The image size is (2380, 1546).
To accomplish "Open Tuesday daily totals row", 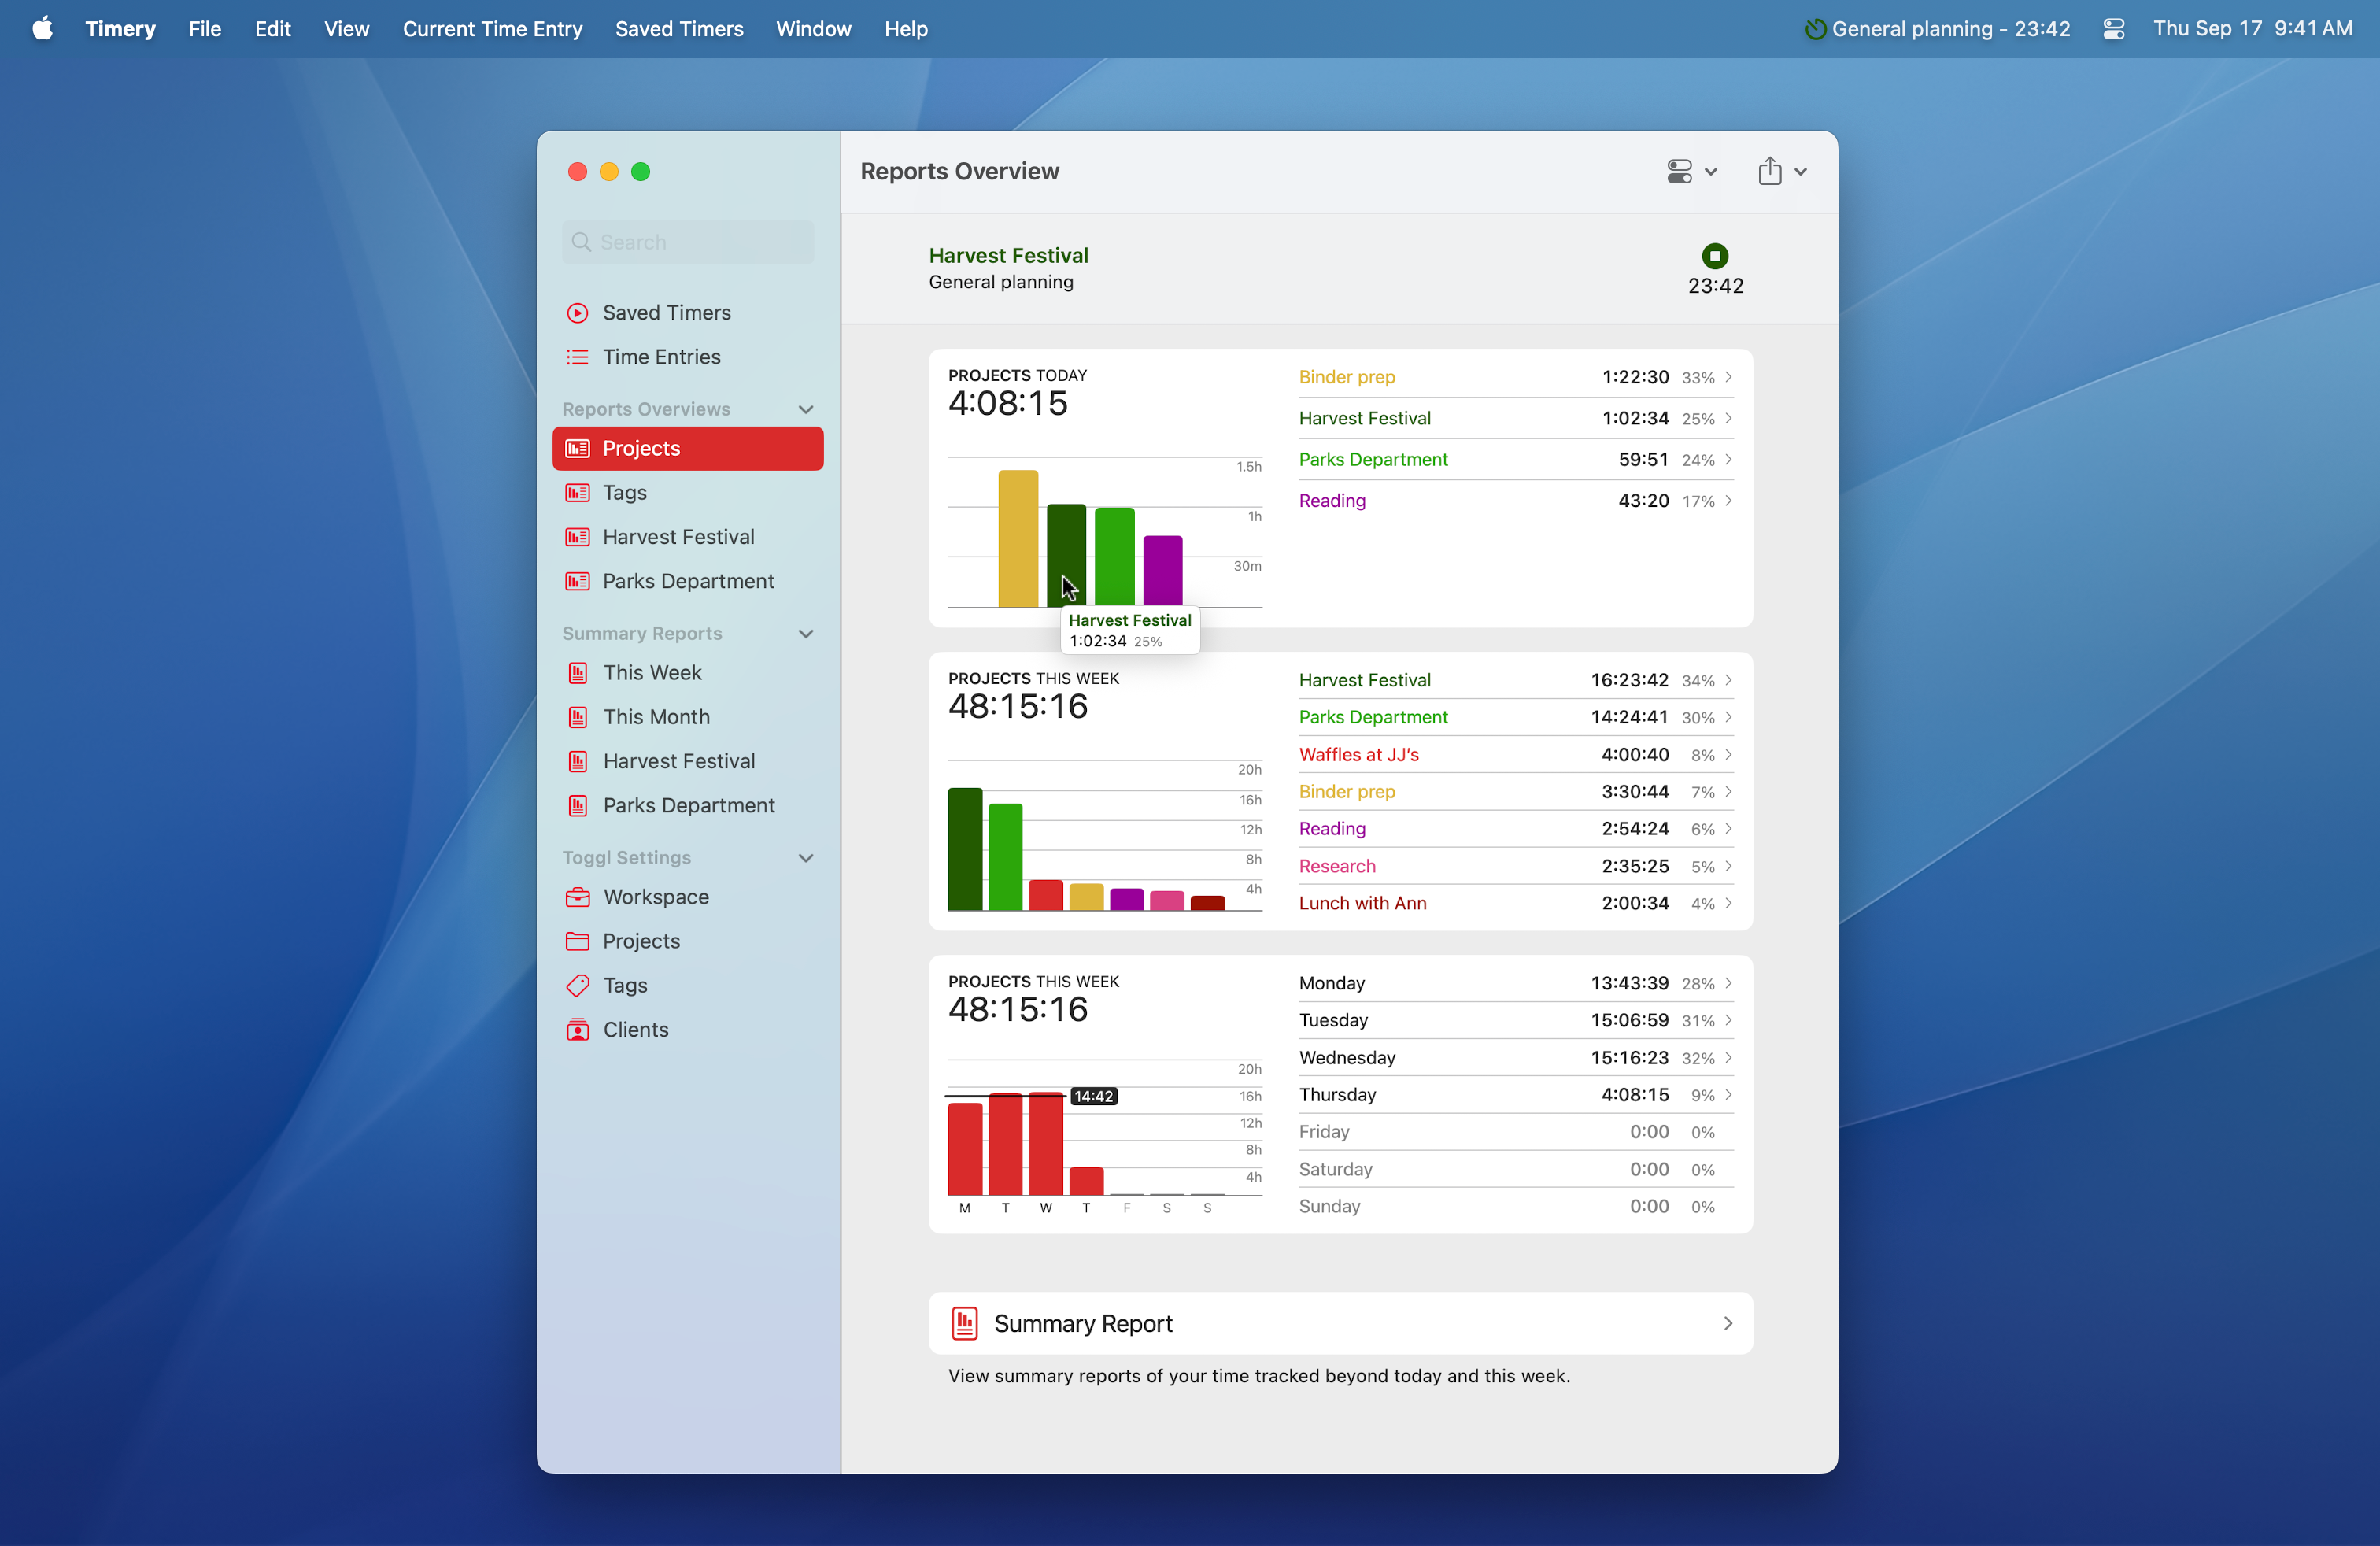I will [x=1515, y=1020].
